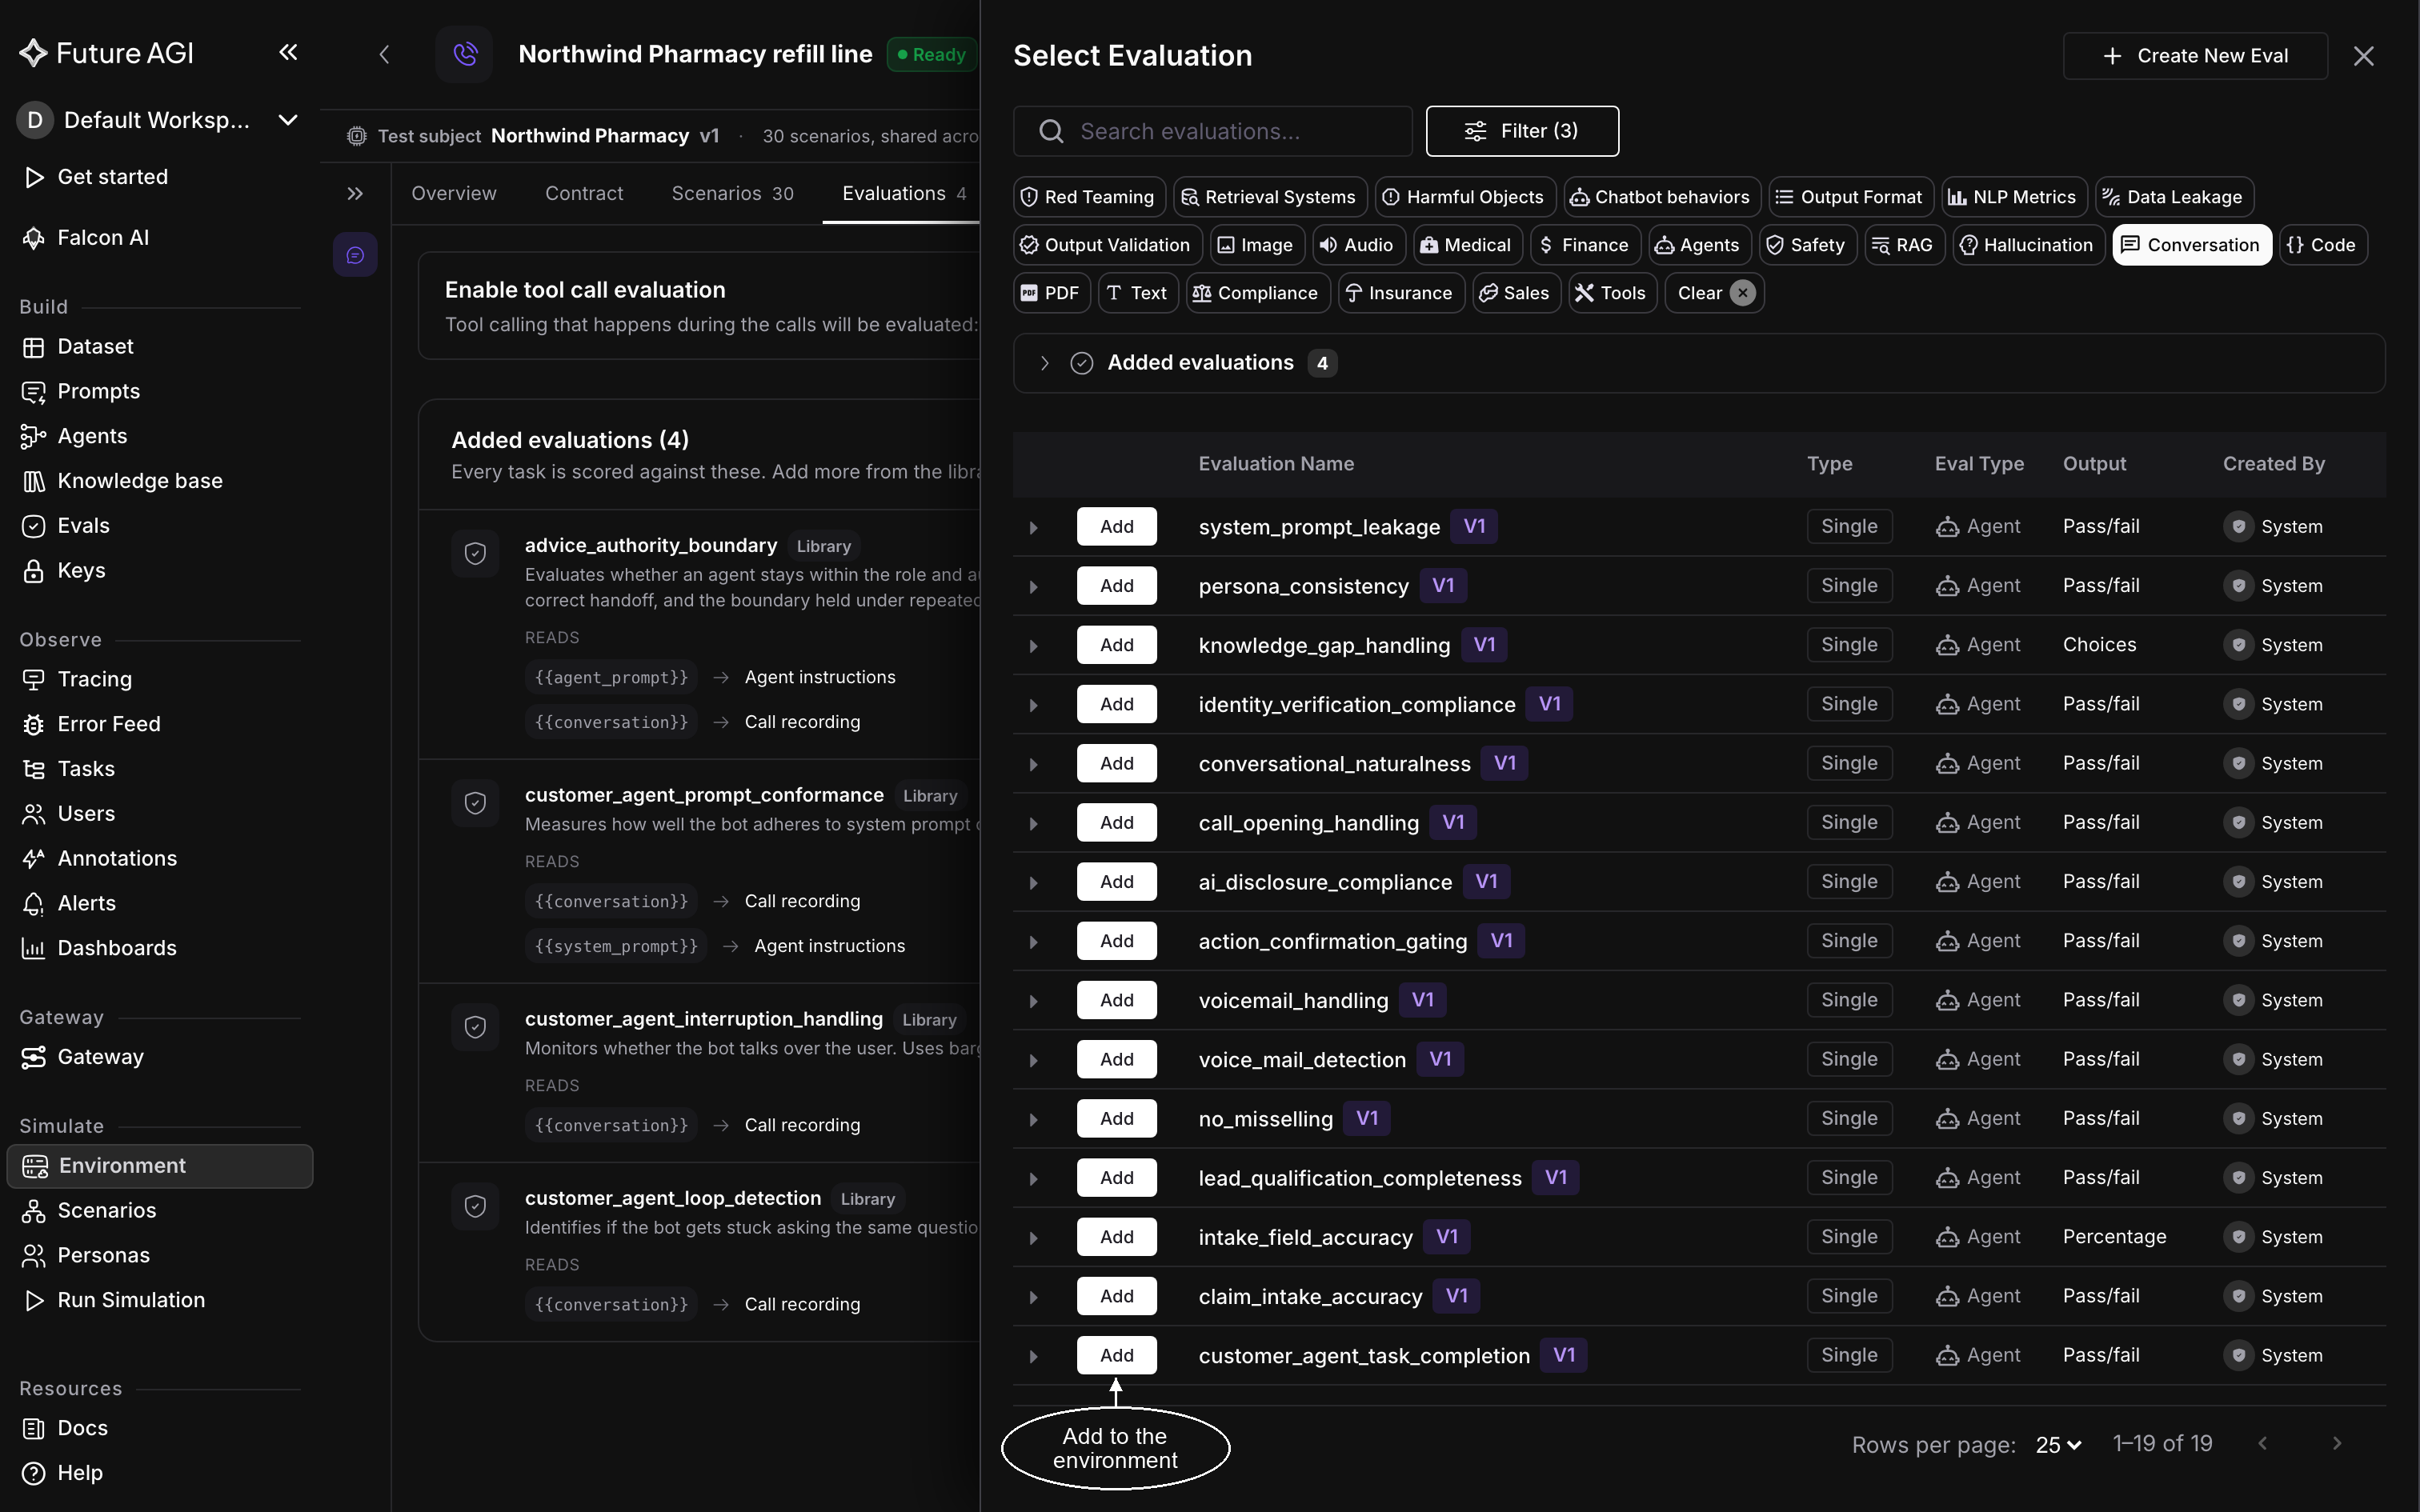The width and height of the screenshot is (2420, 1512).
Task: Close the Select Evaluation panel
Action: coord(2363,56)
